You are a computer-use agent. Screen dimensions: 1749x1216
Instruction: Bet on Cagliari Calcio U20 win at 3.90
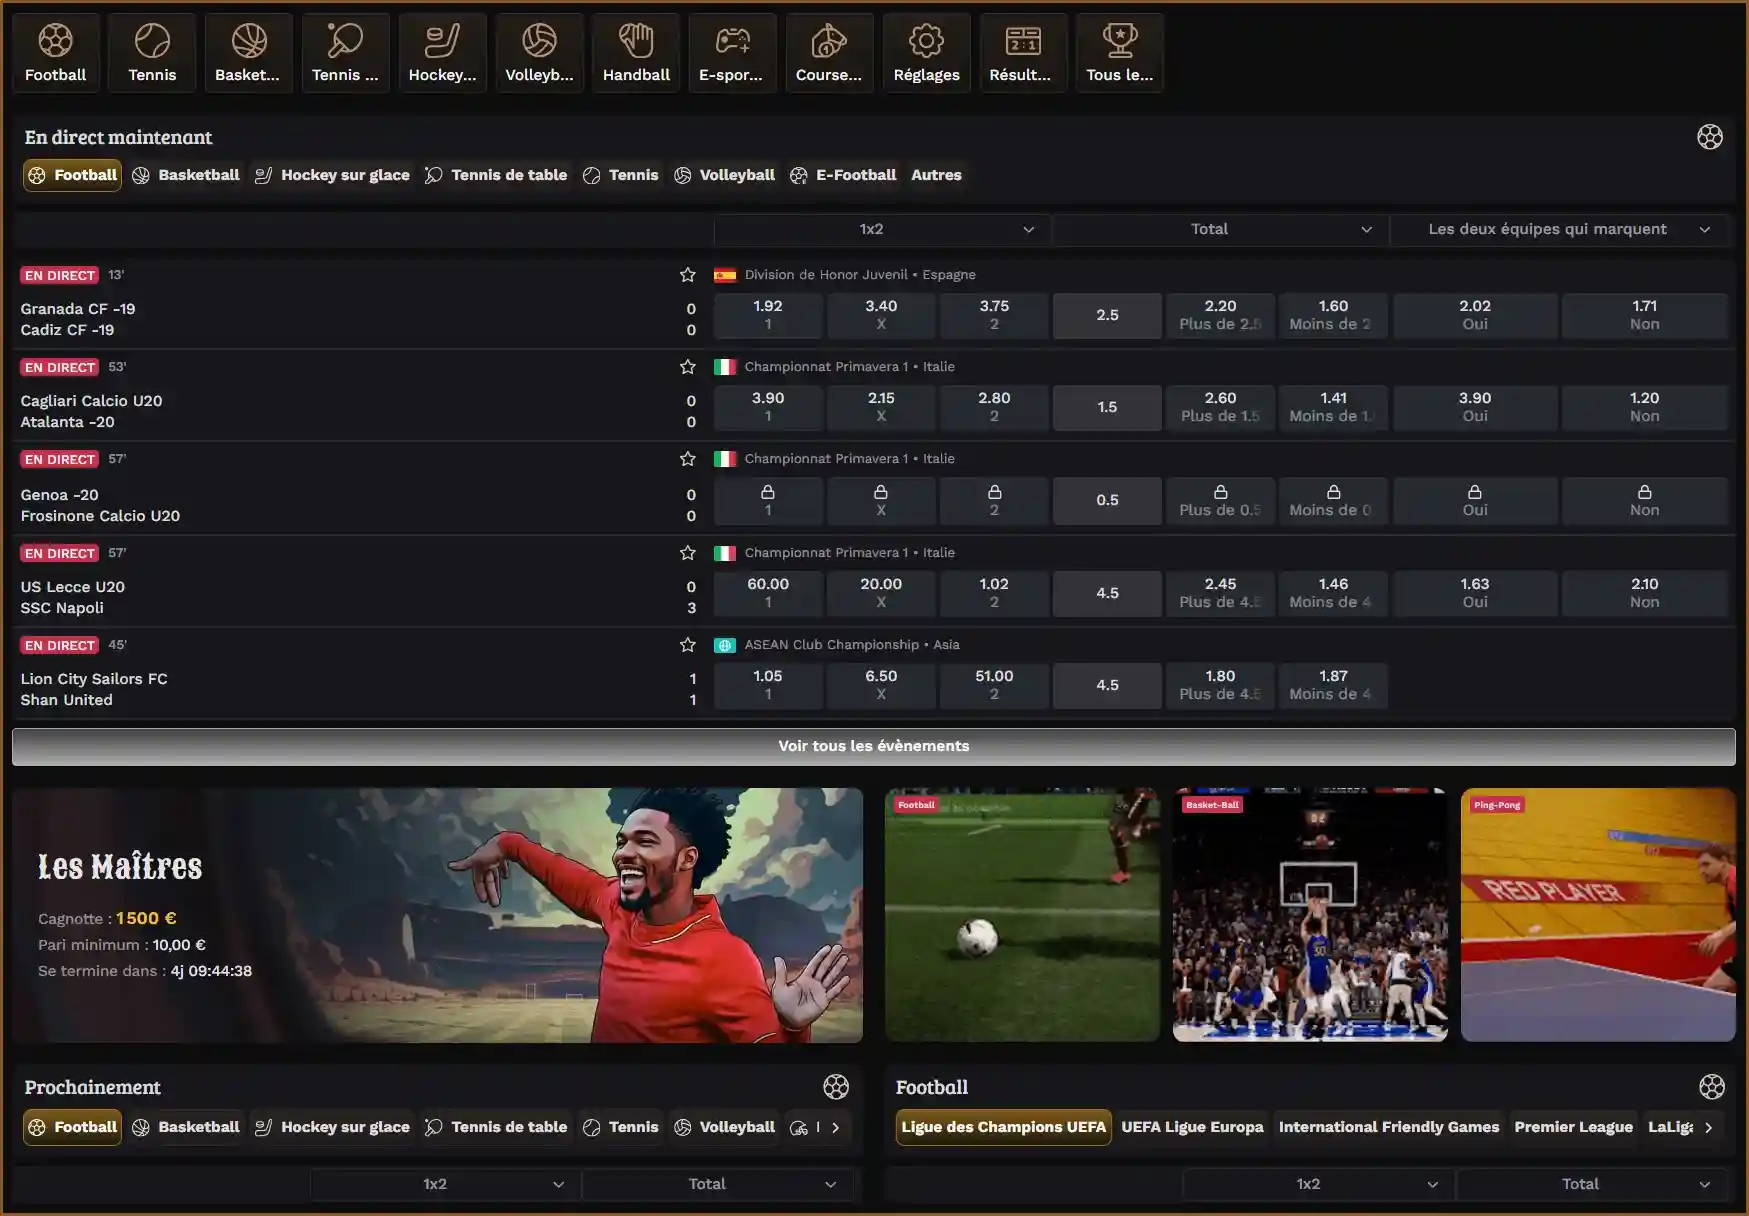click(x=767, y=407)
